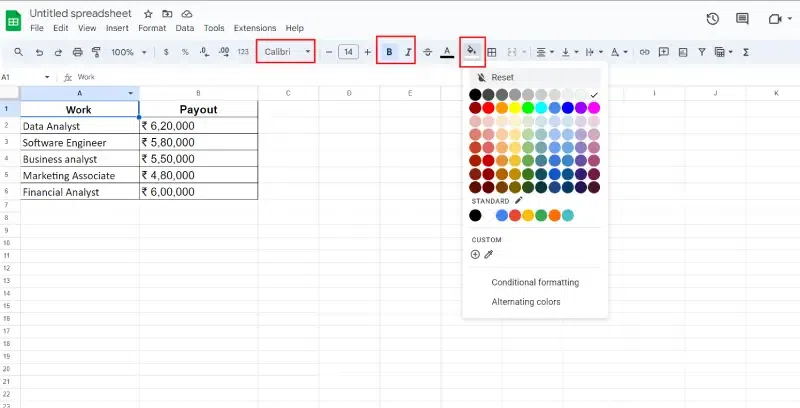Open the Tools menu
This screenshot has height=408, width=800.
pyautogui.click(x=214, y=28)
